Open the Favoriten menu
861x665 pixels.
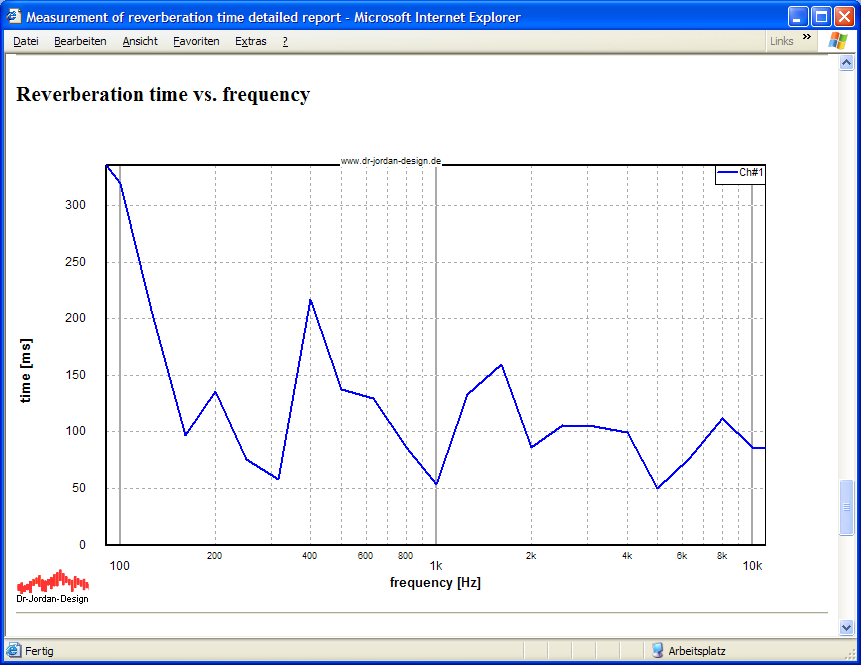click(x=196, y=41)
